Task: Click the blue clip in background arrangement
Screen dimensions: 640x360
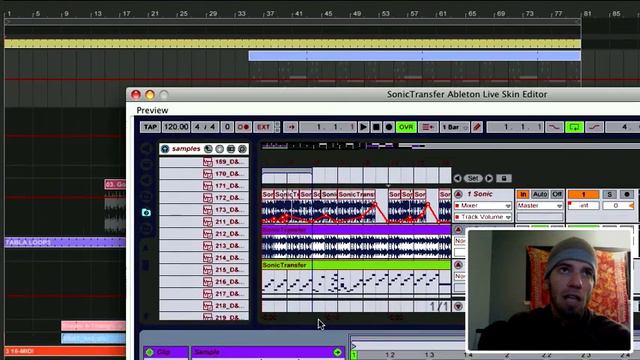Action: pos(414,56)
